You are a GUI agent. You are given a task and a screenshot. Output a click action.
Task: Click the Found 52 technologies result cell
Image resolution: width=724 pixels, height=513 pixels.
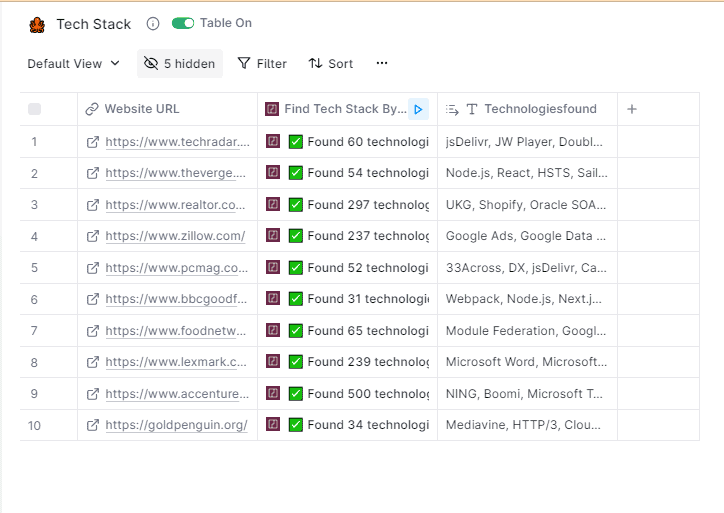tap(347, 268)
